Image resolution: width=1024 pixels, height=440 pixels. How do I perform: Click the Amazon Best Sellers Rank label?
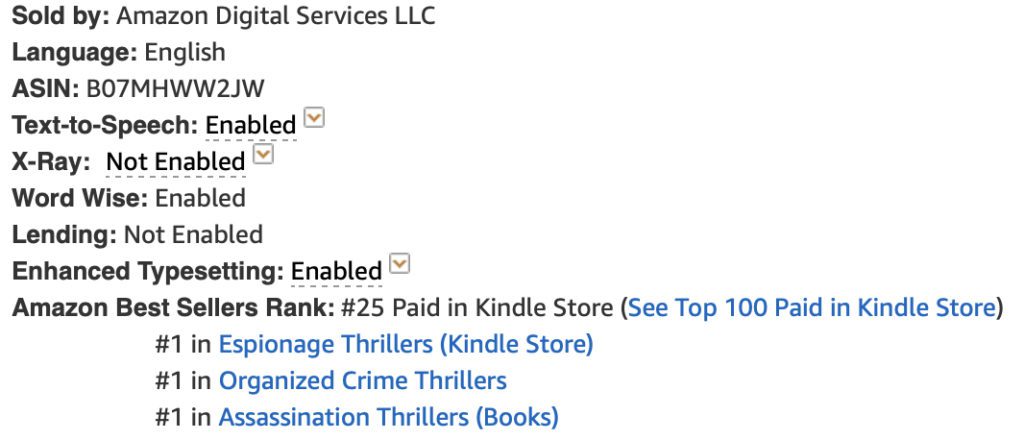[x=174, y=307]
